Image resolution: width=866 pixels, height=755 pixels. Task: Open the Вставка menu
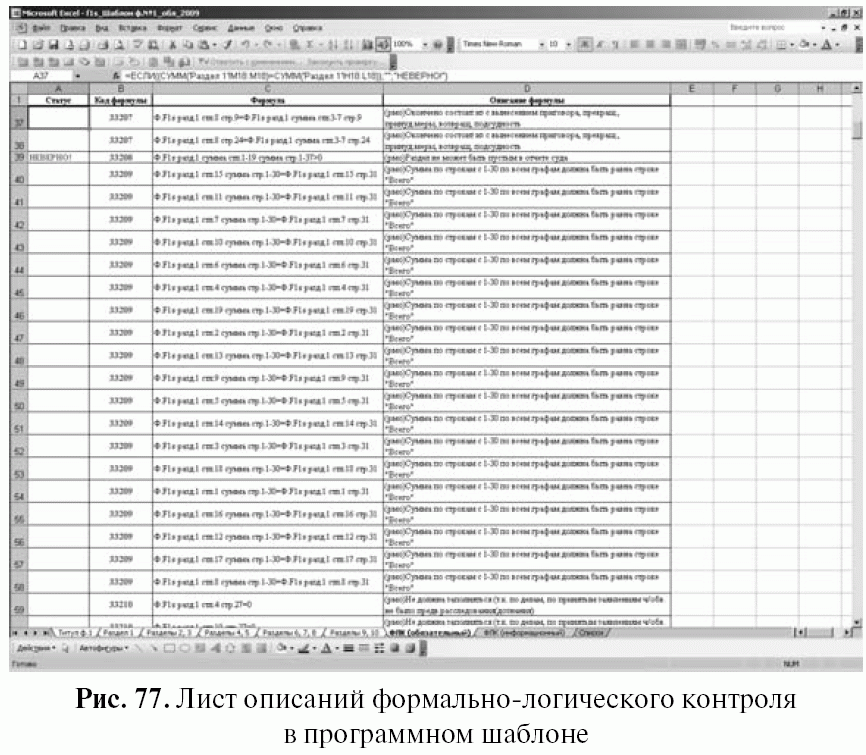click(133, 28)
